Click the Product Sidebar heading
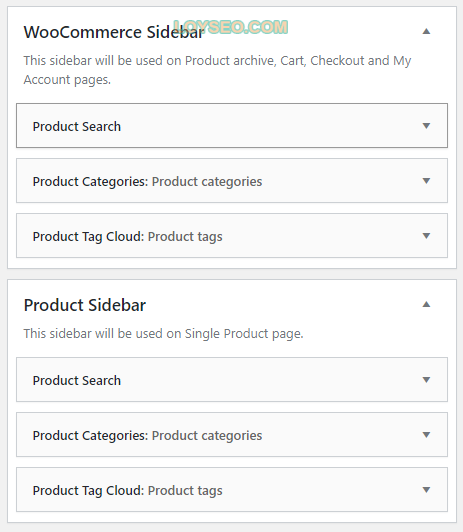This screenshot has width=463, height=532. pos(85,305)
